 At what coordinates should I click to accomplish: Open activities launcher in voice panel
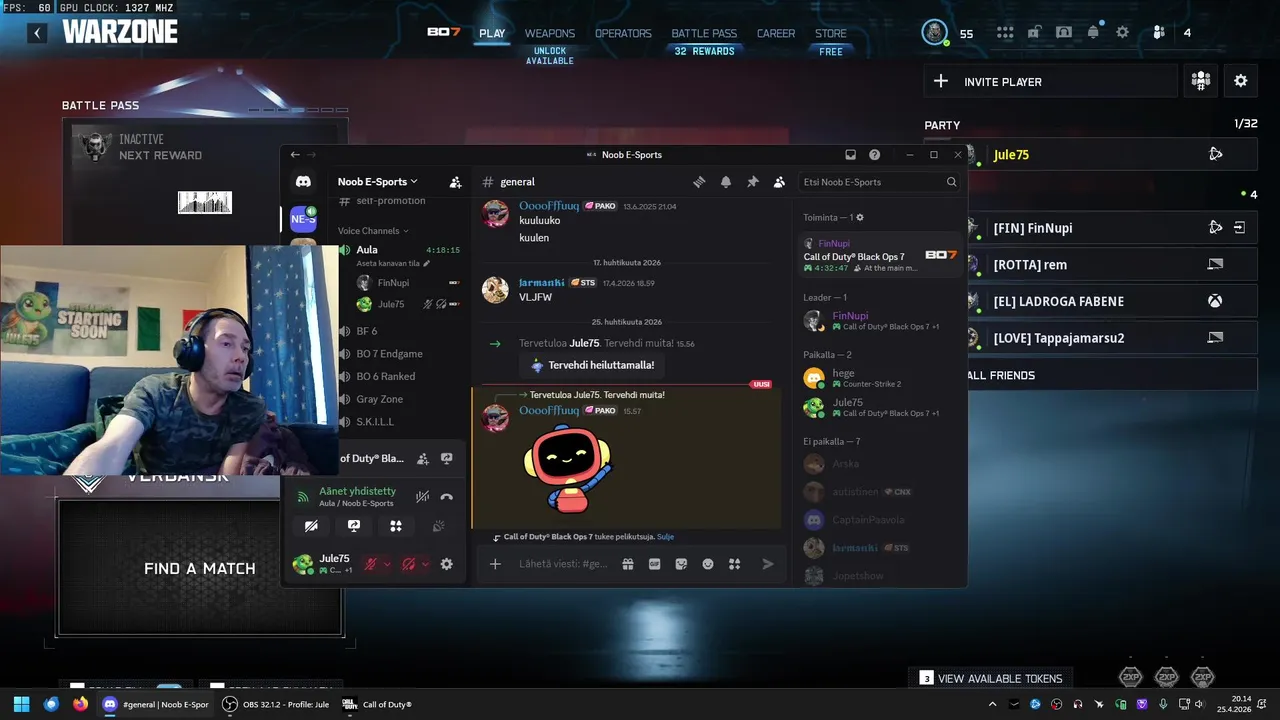point(396,526)
